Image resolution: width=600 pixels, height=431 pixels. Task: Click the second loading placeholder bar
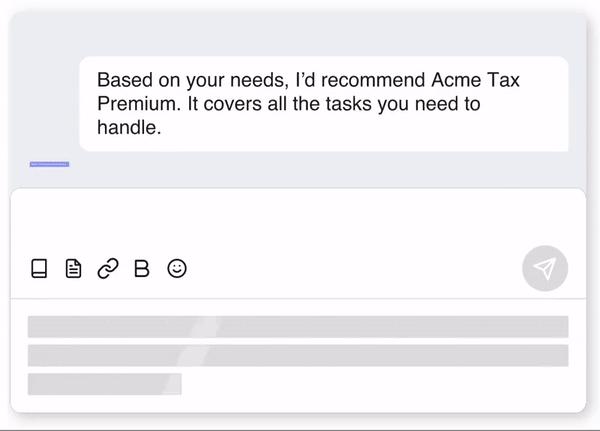point(298,355)
